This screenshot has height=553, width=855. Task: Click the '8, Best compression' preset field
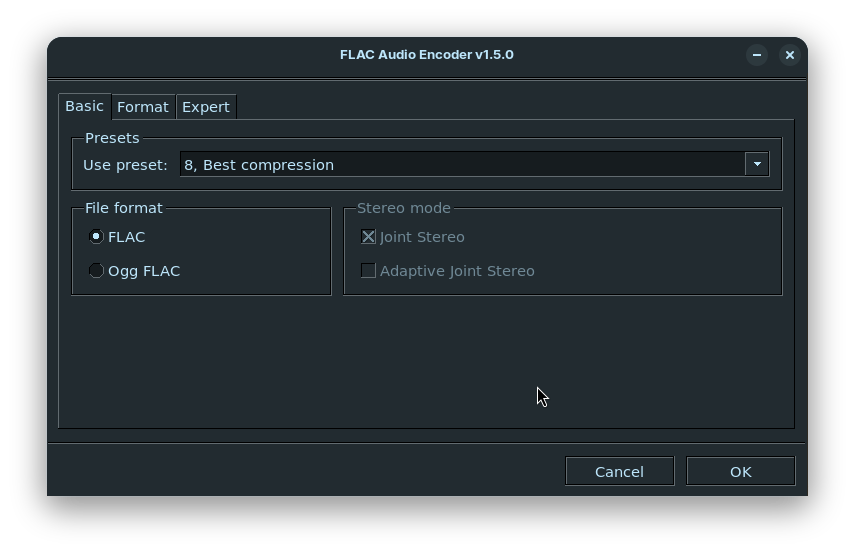[x=462, y=164]
